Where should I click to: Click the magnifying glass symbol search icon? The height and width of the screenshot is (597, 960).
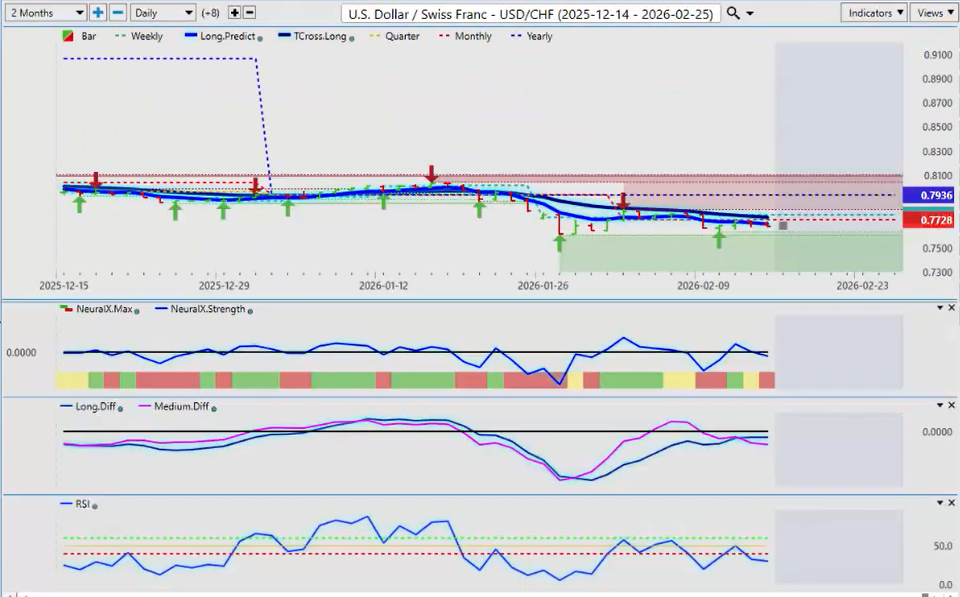(734, 13)
